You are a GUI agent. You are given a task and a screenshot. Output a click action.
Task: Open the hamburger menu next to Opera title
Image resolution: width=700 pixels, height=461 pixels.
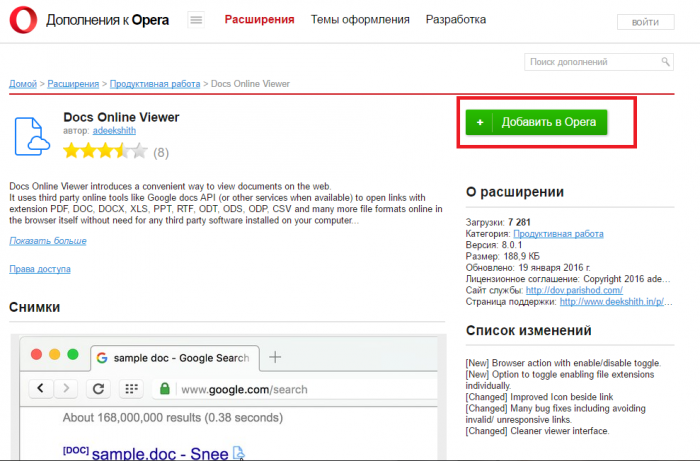[x=195, y=20]
